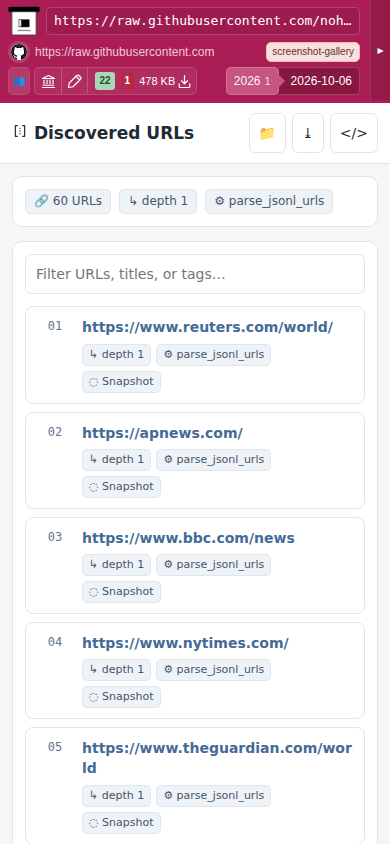Viewport: 390px width, 844px height.
Task: Select the 2026 year breadcrumb
Action: point(252,81)
